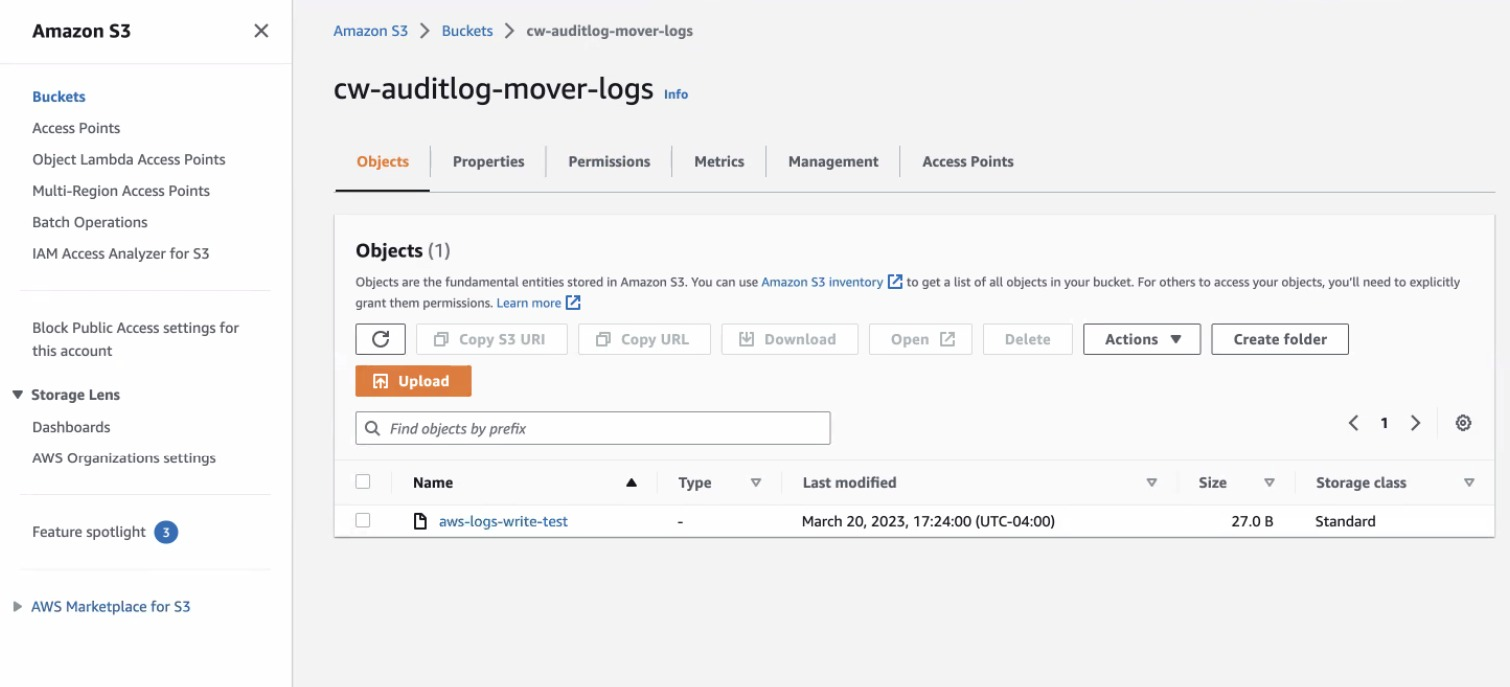Viewport: 1510px width, 687px height.
Task: Open table preferences gear icon
Action: pos(1463,423)
